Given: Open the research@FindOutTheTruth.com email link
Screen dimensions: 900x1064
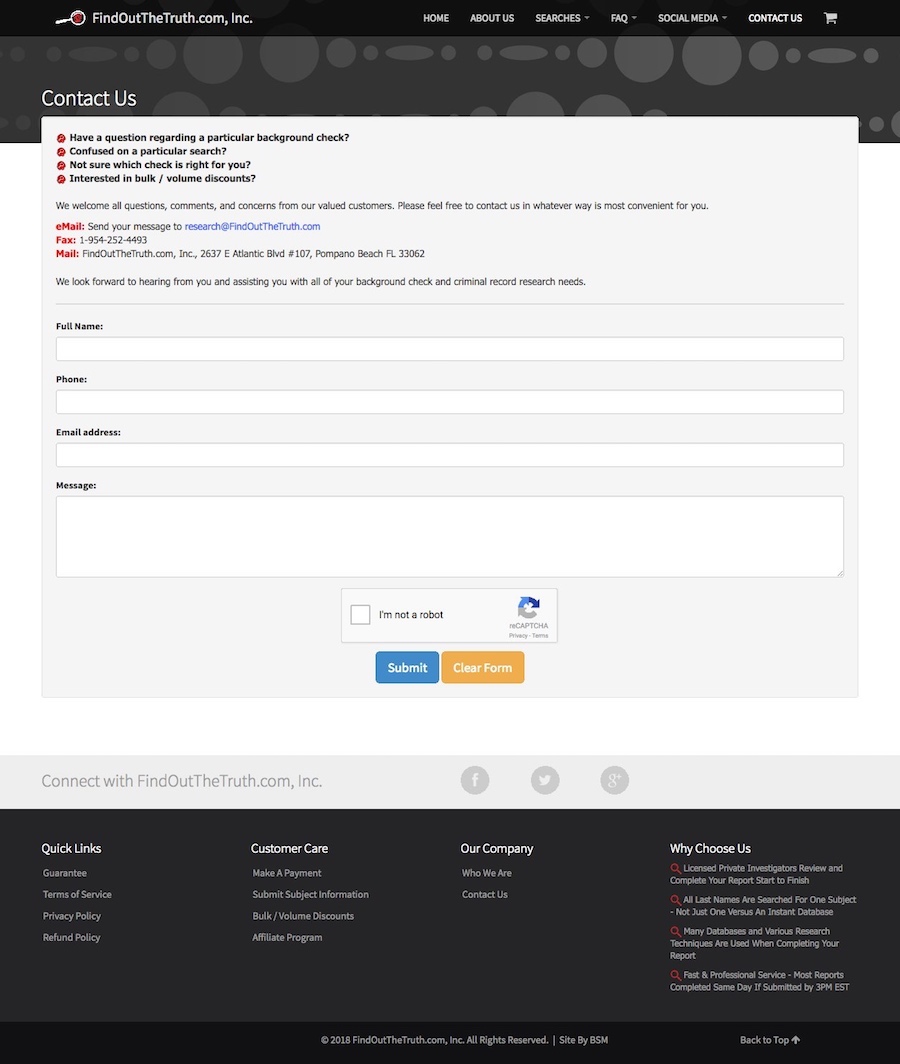Looking at the screenshot, I should tap(252, 227).
